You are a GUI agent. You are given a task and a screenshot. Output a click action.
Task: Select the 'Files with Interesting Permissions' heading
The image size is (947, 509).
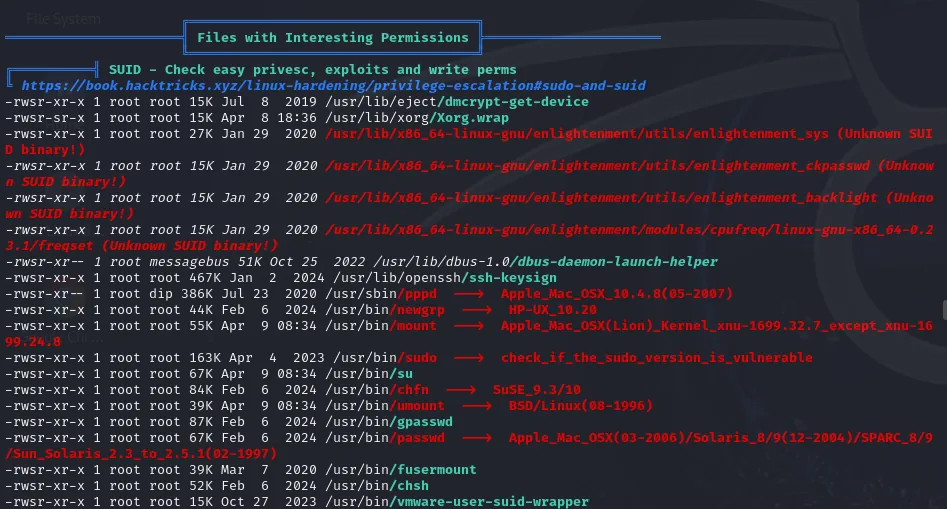click(x=333, y=37)
